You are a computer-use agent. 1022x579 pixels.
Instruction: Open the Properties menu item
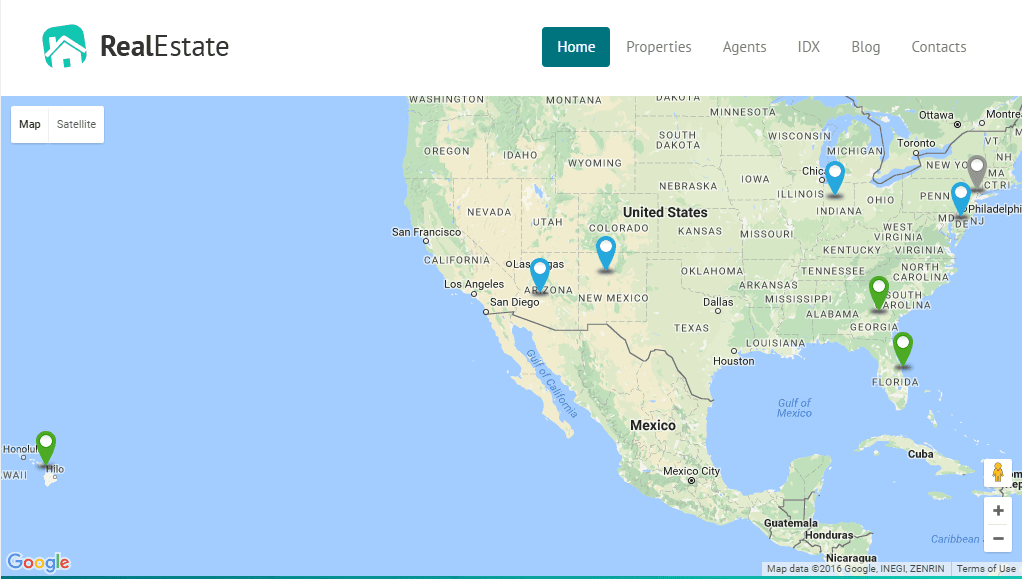pyautogui.click(x=659, y=47)
